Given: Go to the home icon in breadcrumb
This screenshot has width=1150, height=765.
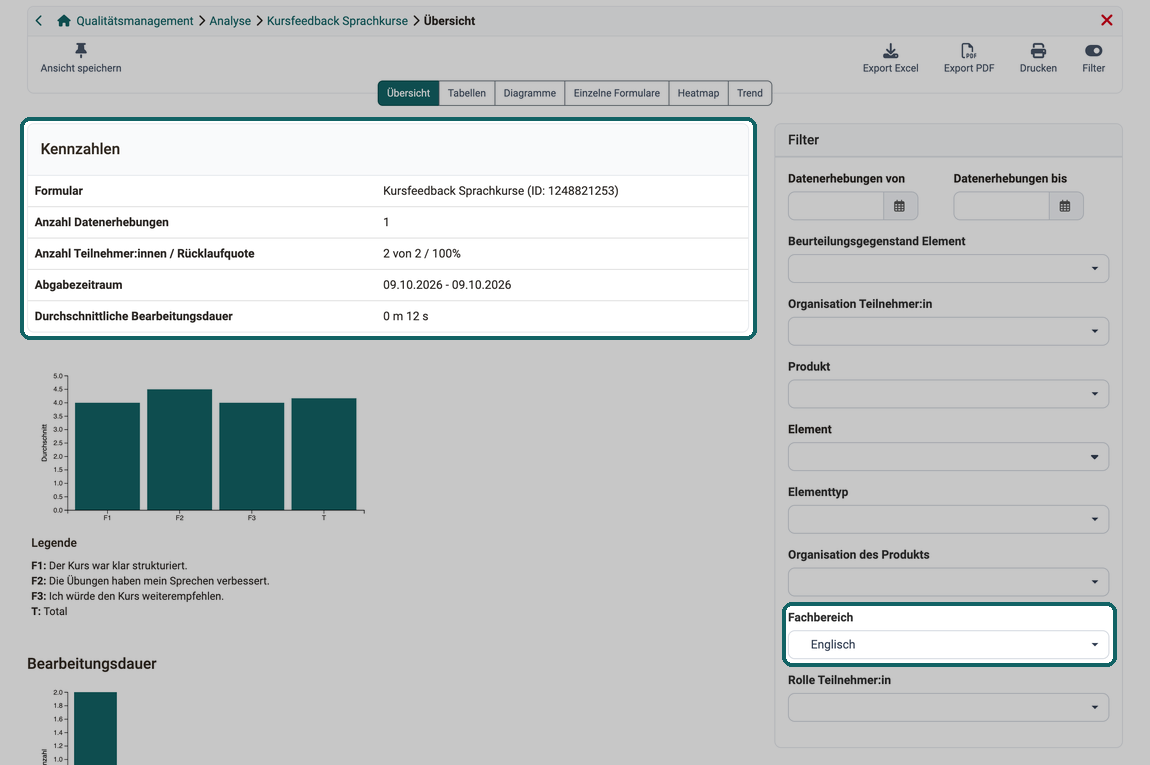Looking at the screenshot, I should pos(64,21).
